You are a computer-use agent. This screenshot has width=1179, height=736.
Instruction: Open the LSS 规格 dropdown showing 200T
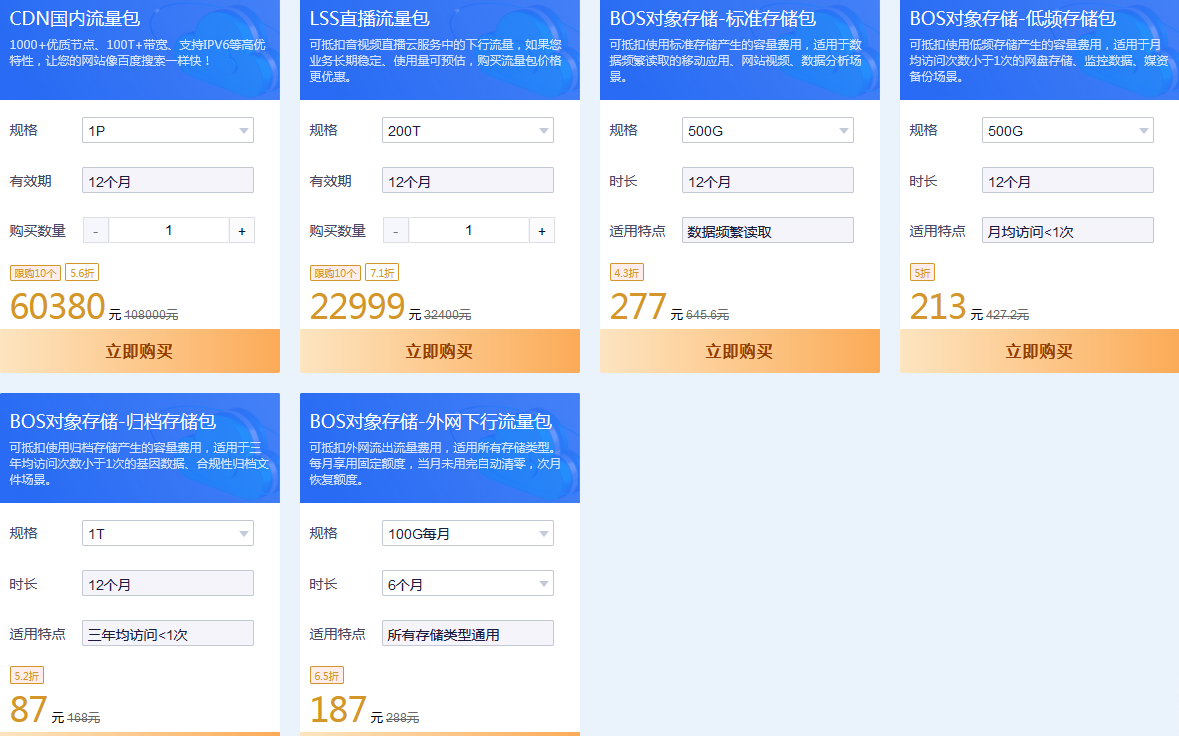tap(468, 130)
